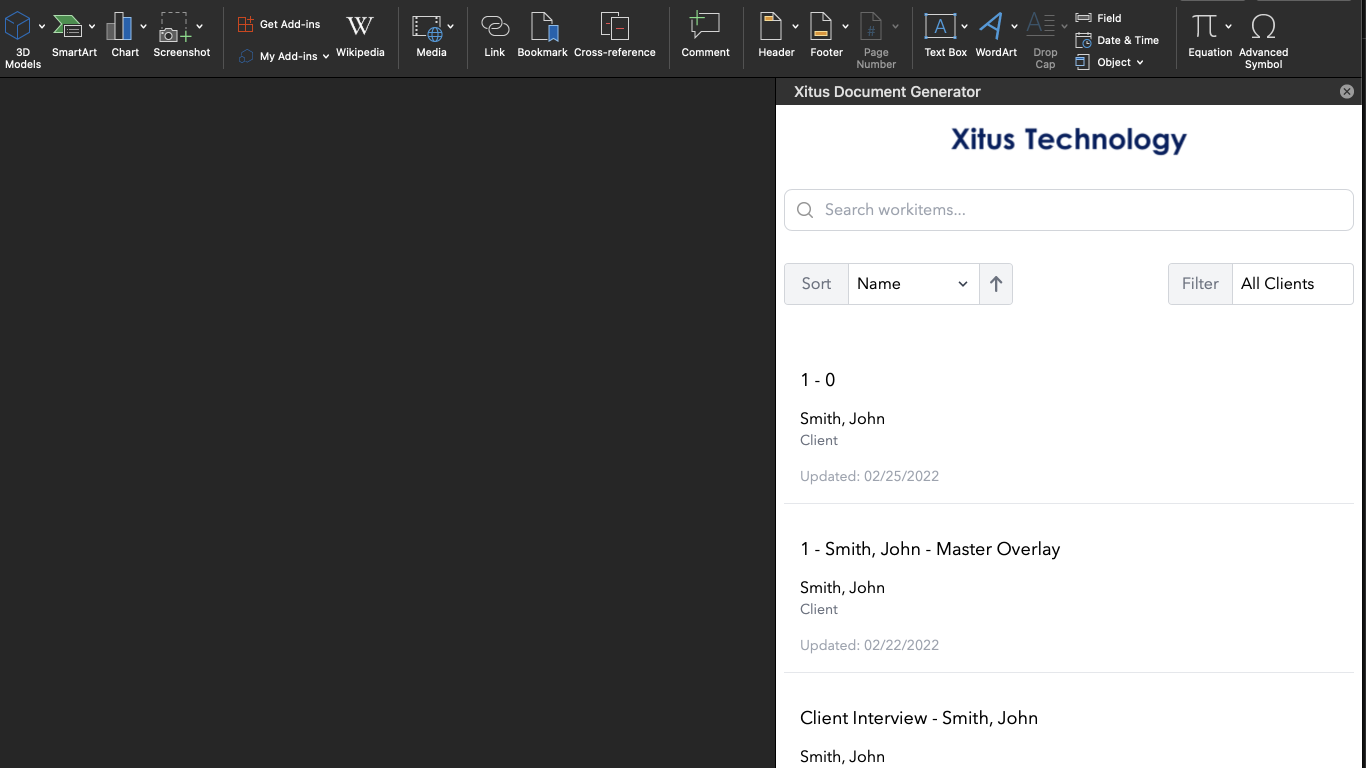Launch the Wikipedia add-in
The width and height of the screenshot is (1366, 768).
(360, 36)
